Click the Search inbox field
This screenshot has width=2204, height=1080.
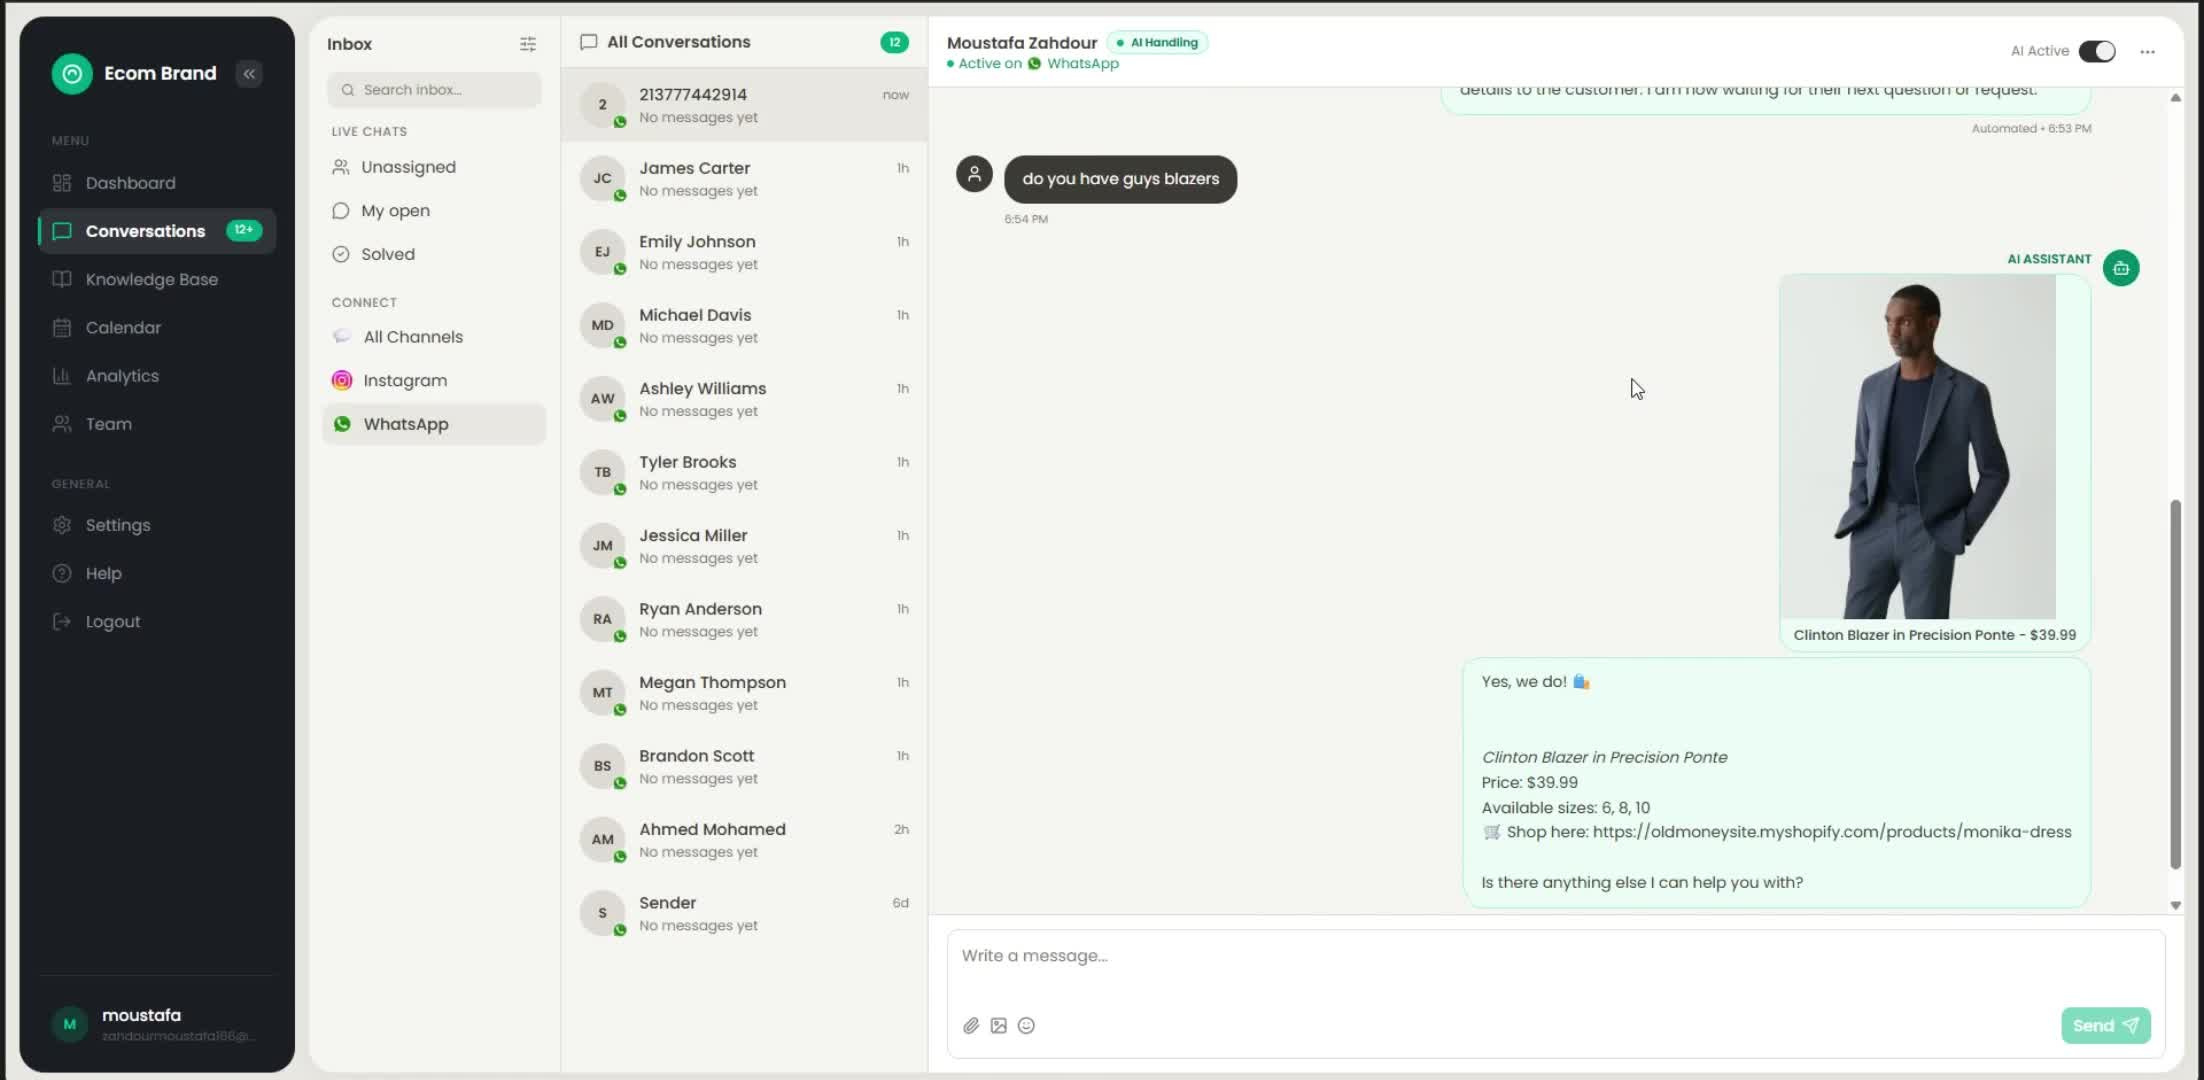(x=434, y=90)
